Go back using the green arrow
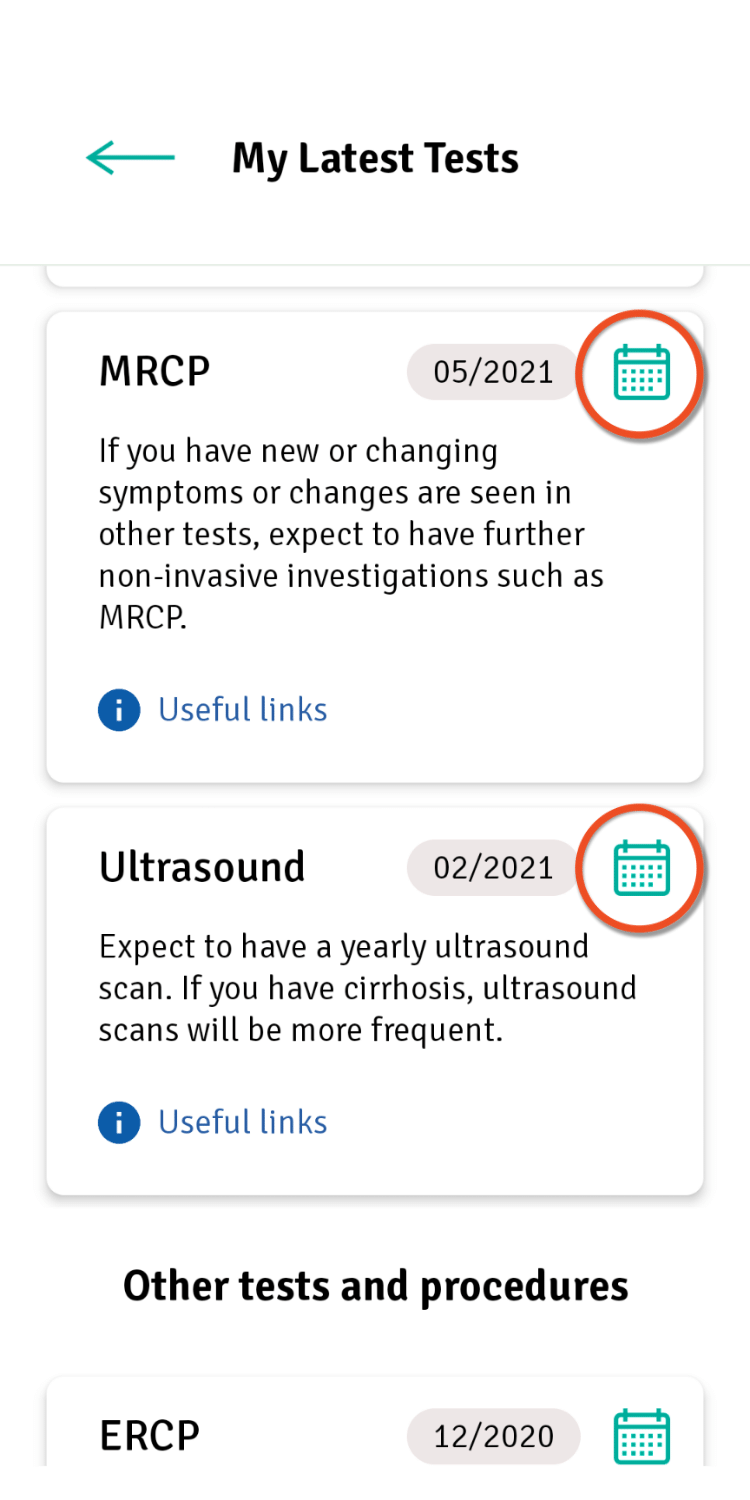Screen dimensions: 750x1500 [x=130, y=158]
